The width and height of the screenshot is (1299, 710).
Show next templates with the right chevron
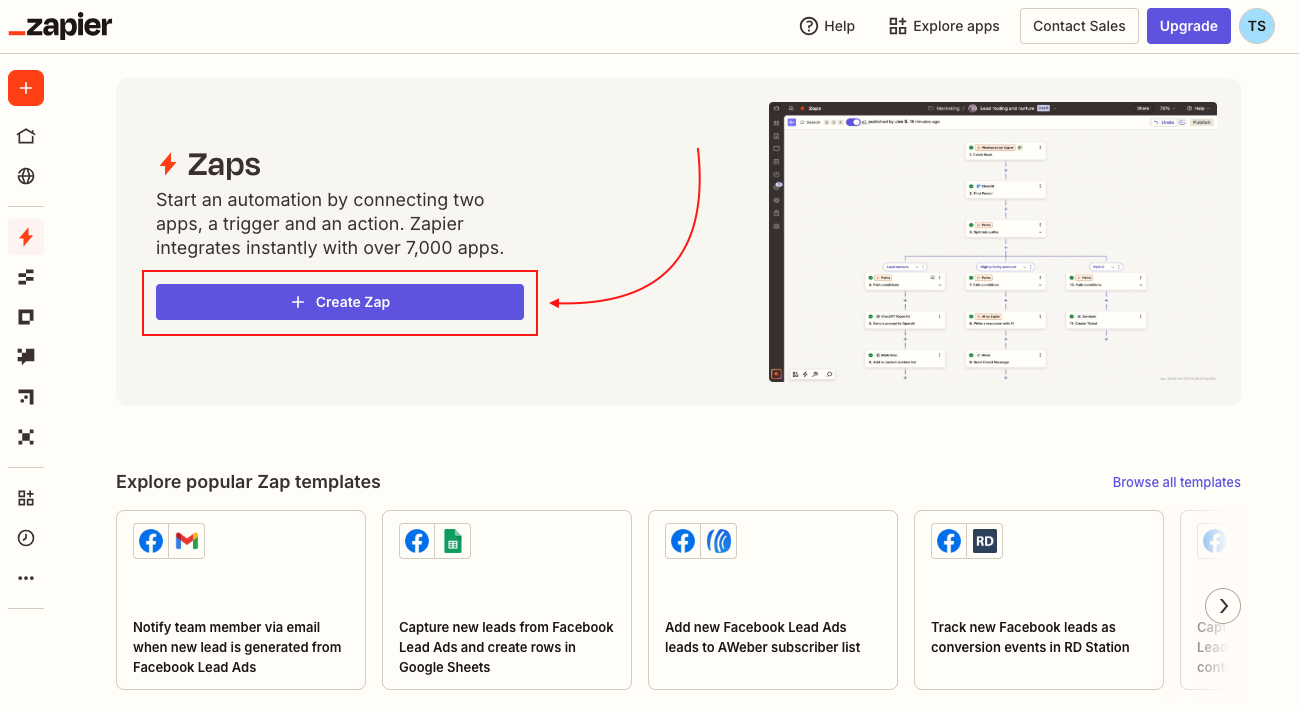click(x=1223, y=605)
